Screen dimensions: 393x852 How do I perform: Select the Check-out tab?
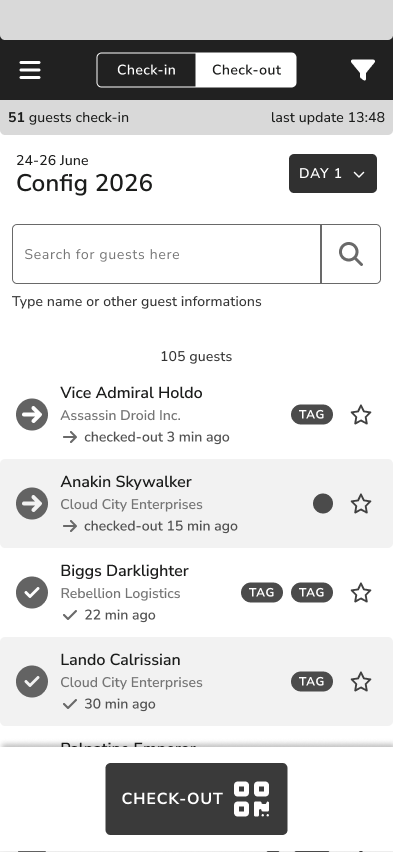[x=246, y=70]
